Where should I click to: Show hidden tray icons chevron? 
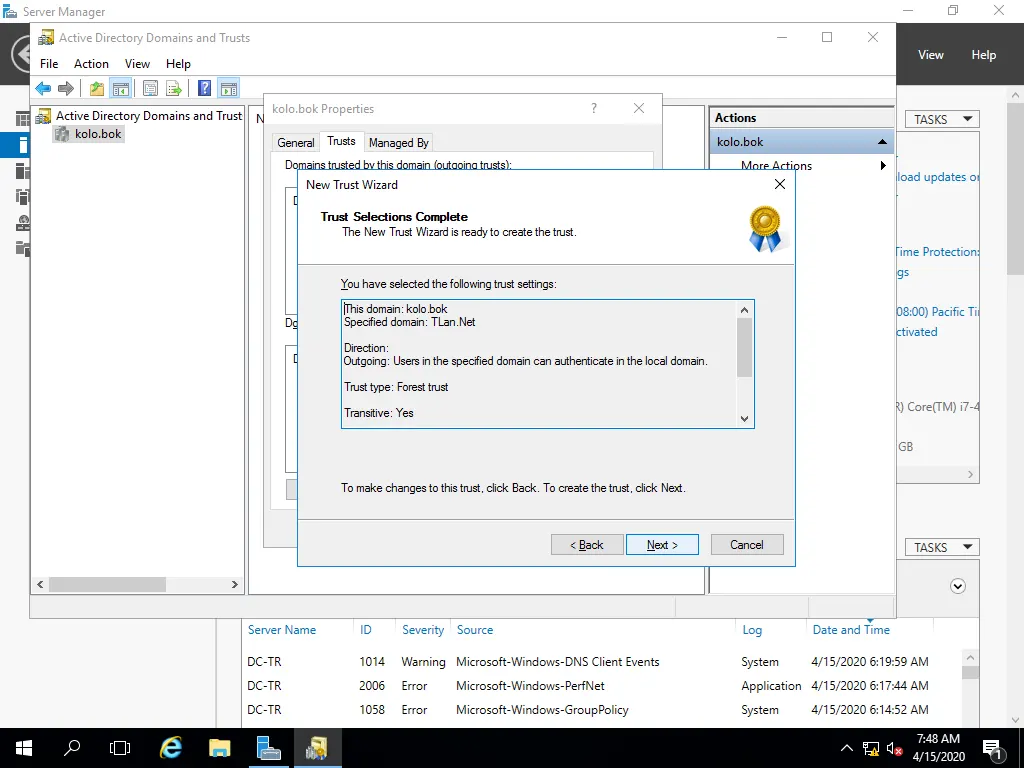click(846, 749)
